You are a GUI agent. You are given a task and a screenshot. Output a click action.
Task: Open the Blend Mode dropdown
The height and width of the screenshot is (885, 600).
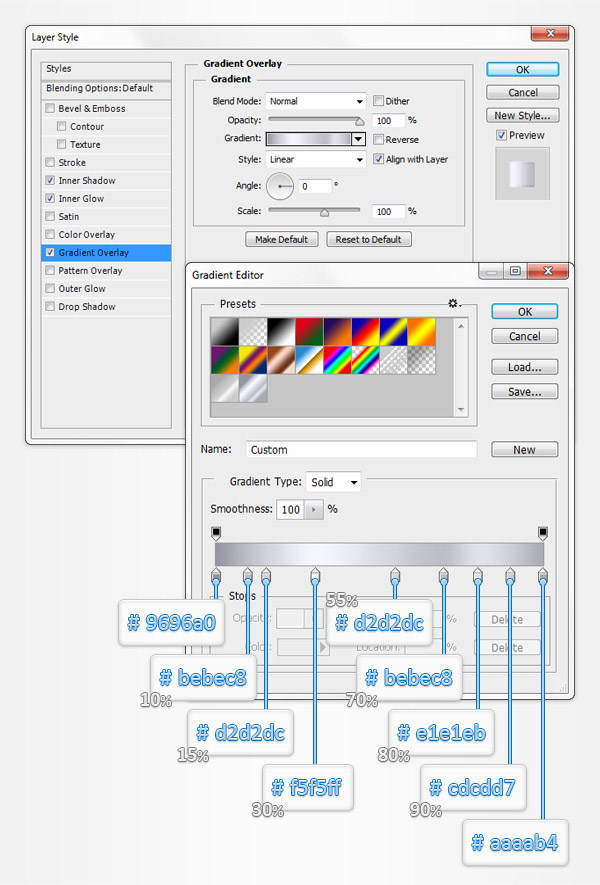[315, 101]
